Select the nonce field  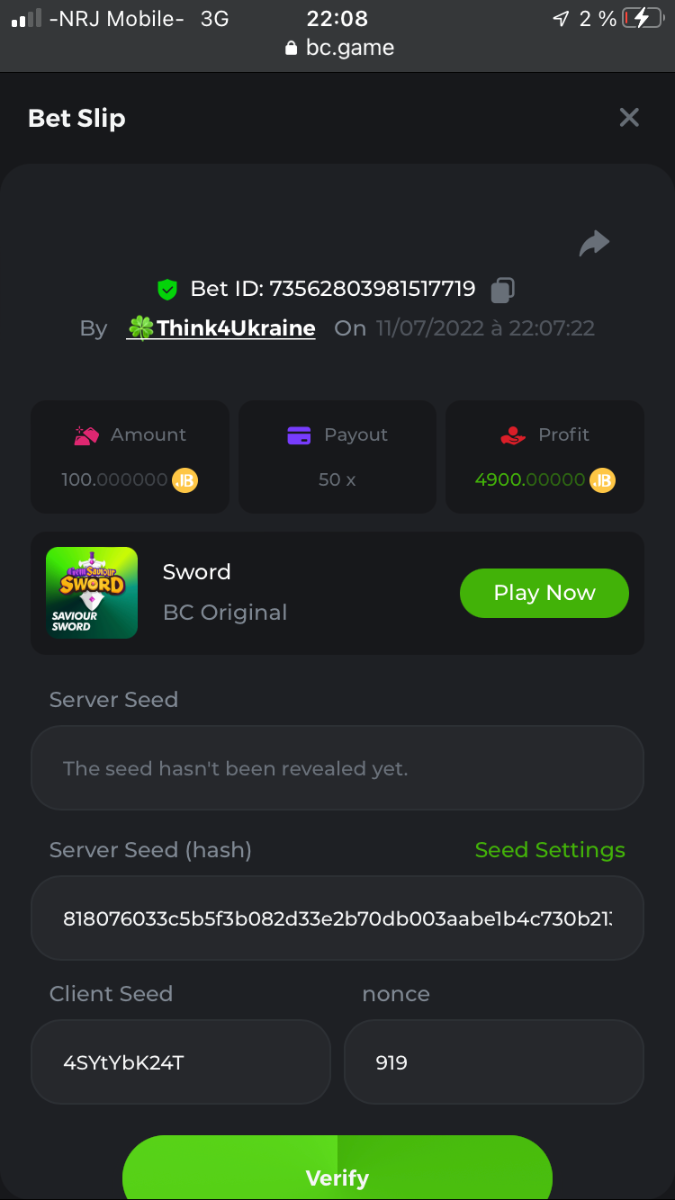click(493, 1062)
